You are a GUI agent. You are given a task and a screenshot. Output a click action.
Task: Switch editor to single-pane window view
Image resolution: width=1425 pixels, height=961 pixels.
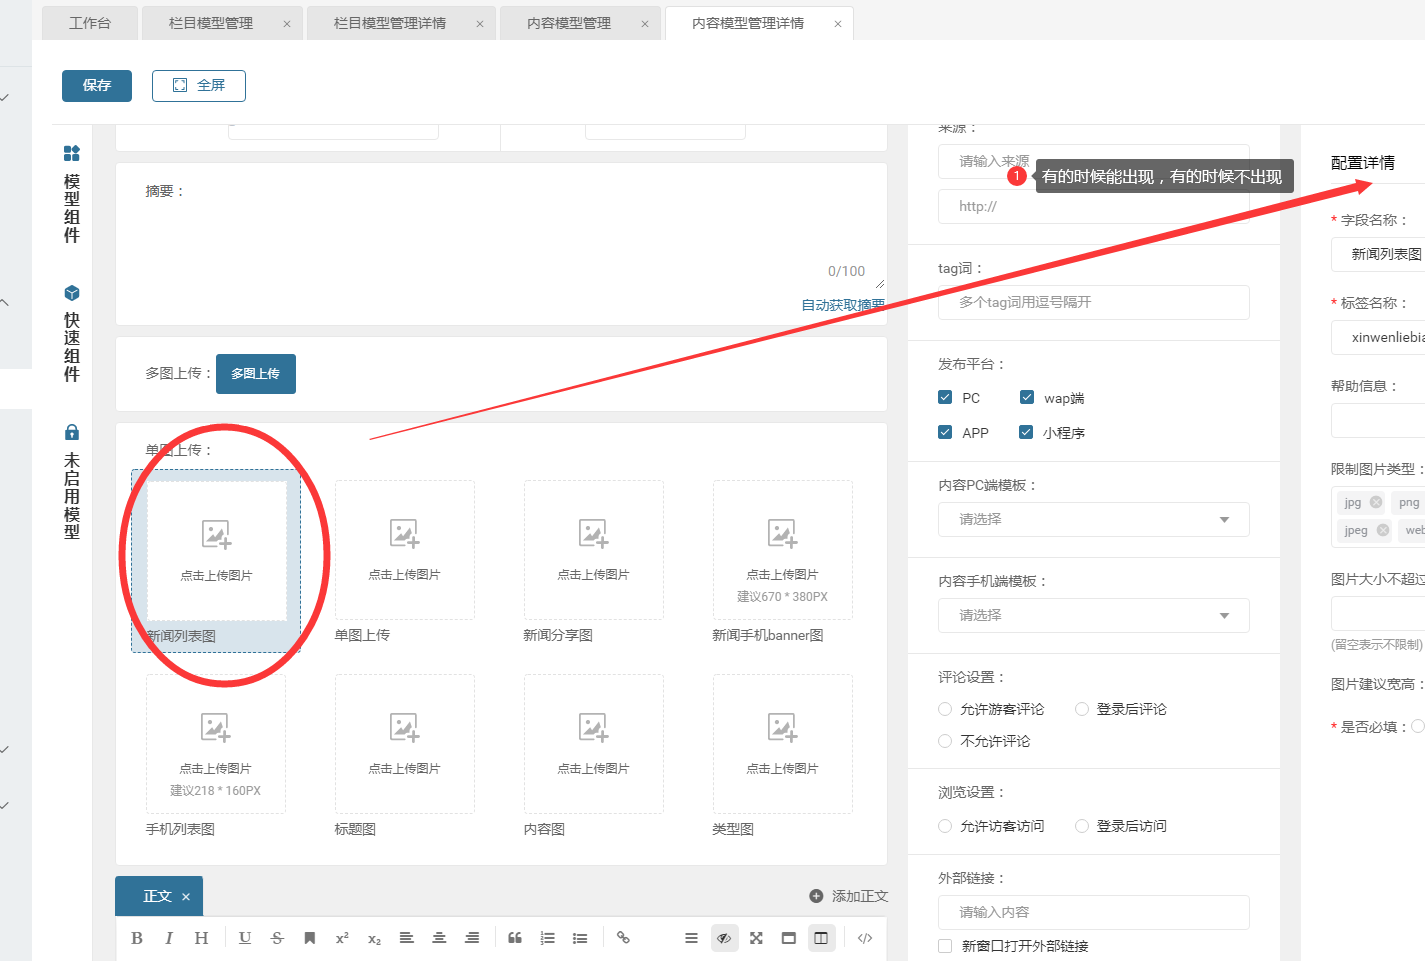[x=789, y=938]
